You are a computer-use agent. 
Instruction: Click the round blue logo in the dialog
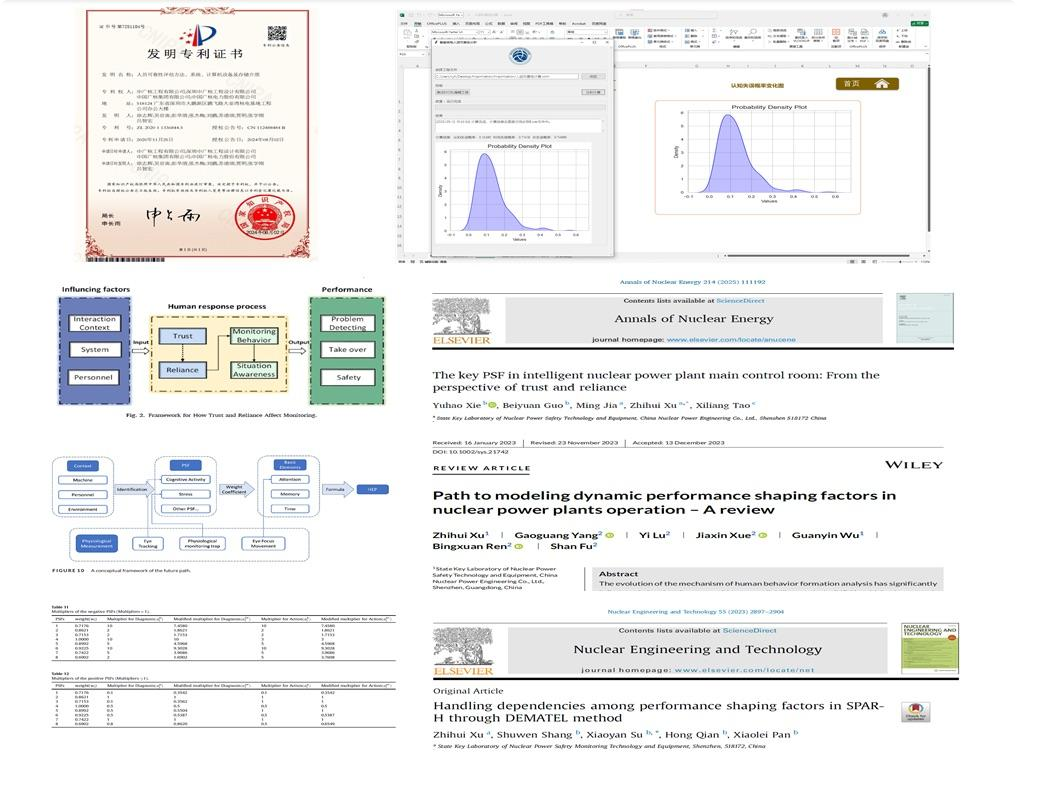click(519, 55)
